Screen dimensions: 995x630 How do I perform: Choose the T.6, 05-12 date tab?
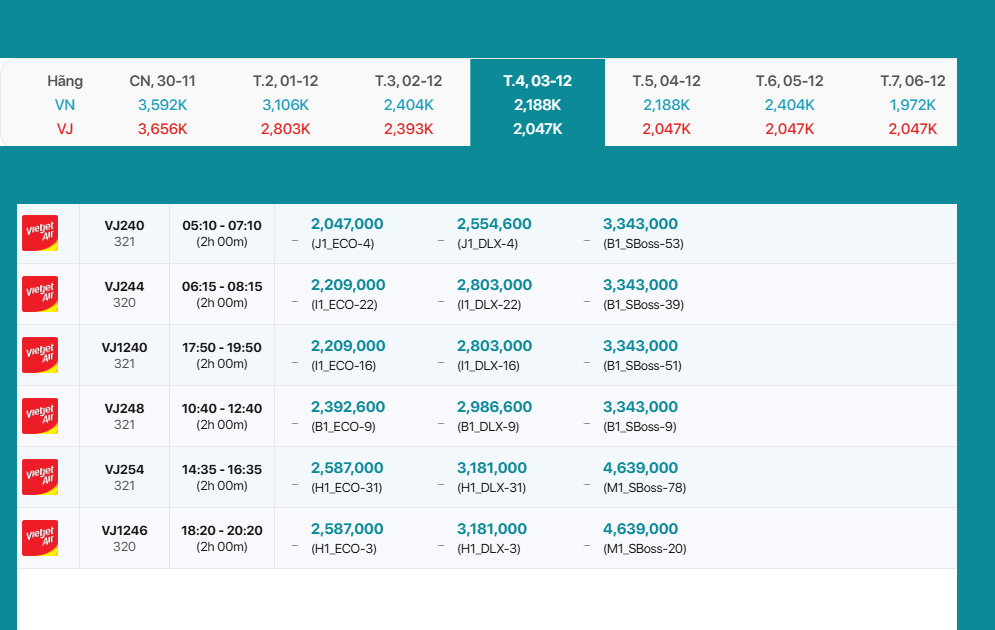click(789, 103)
